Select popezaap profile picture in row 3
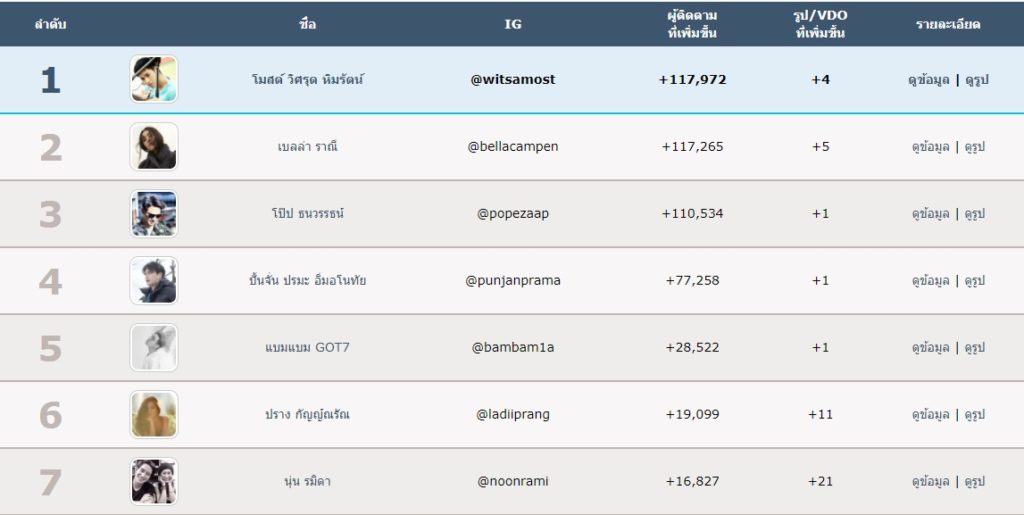Image resolution: width=1024 pixels, height=515 pixels. point(153,213)
